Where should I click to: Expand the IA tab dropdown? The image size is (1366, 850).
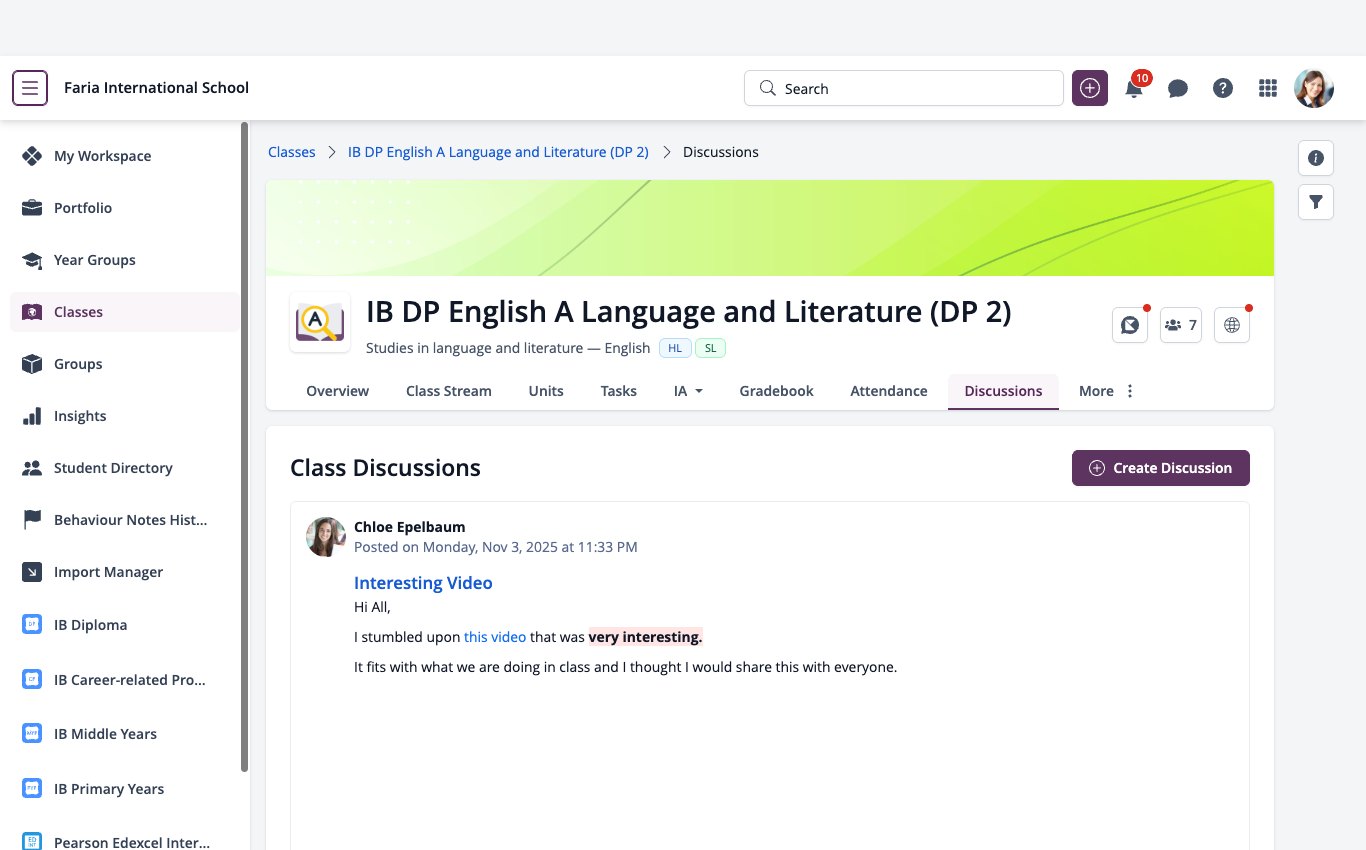pos(688,391)
